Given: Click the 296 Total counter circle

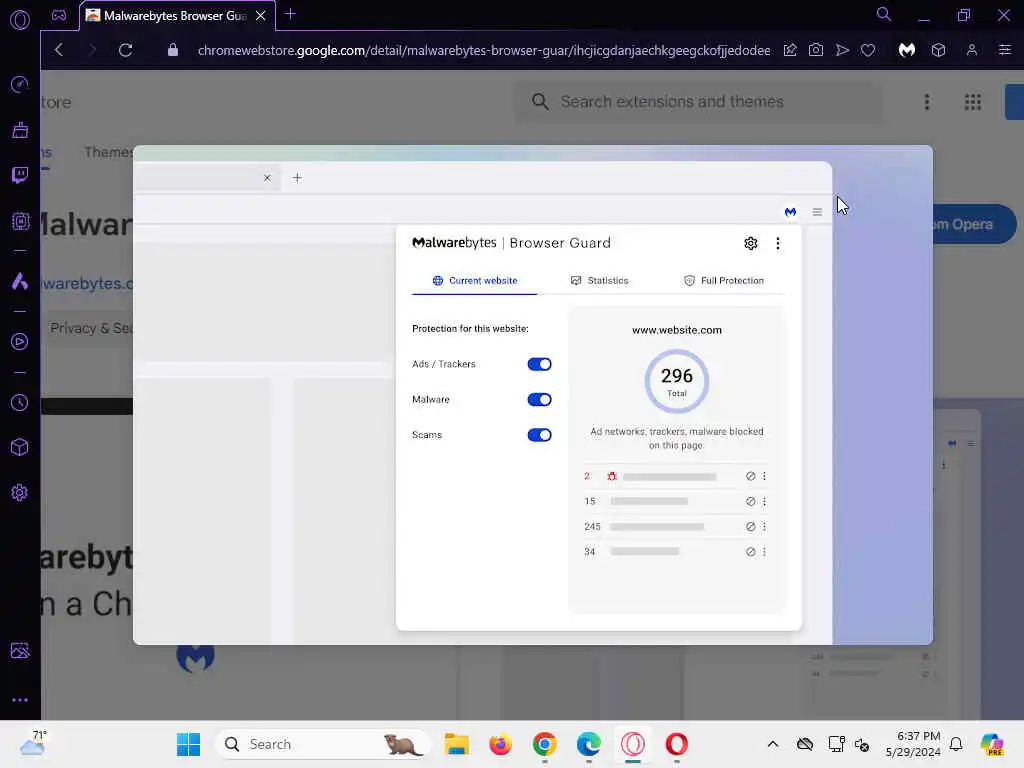Looking at the screenshot, I should (677, 381).
